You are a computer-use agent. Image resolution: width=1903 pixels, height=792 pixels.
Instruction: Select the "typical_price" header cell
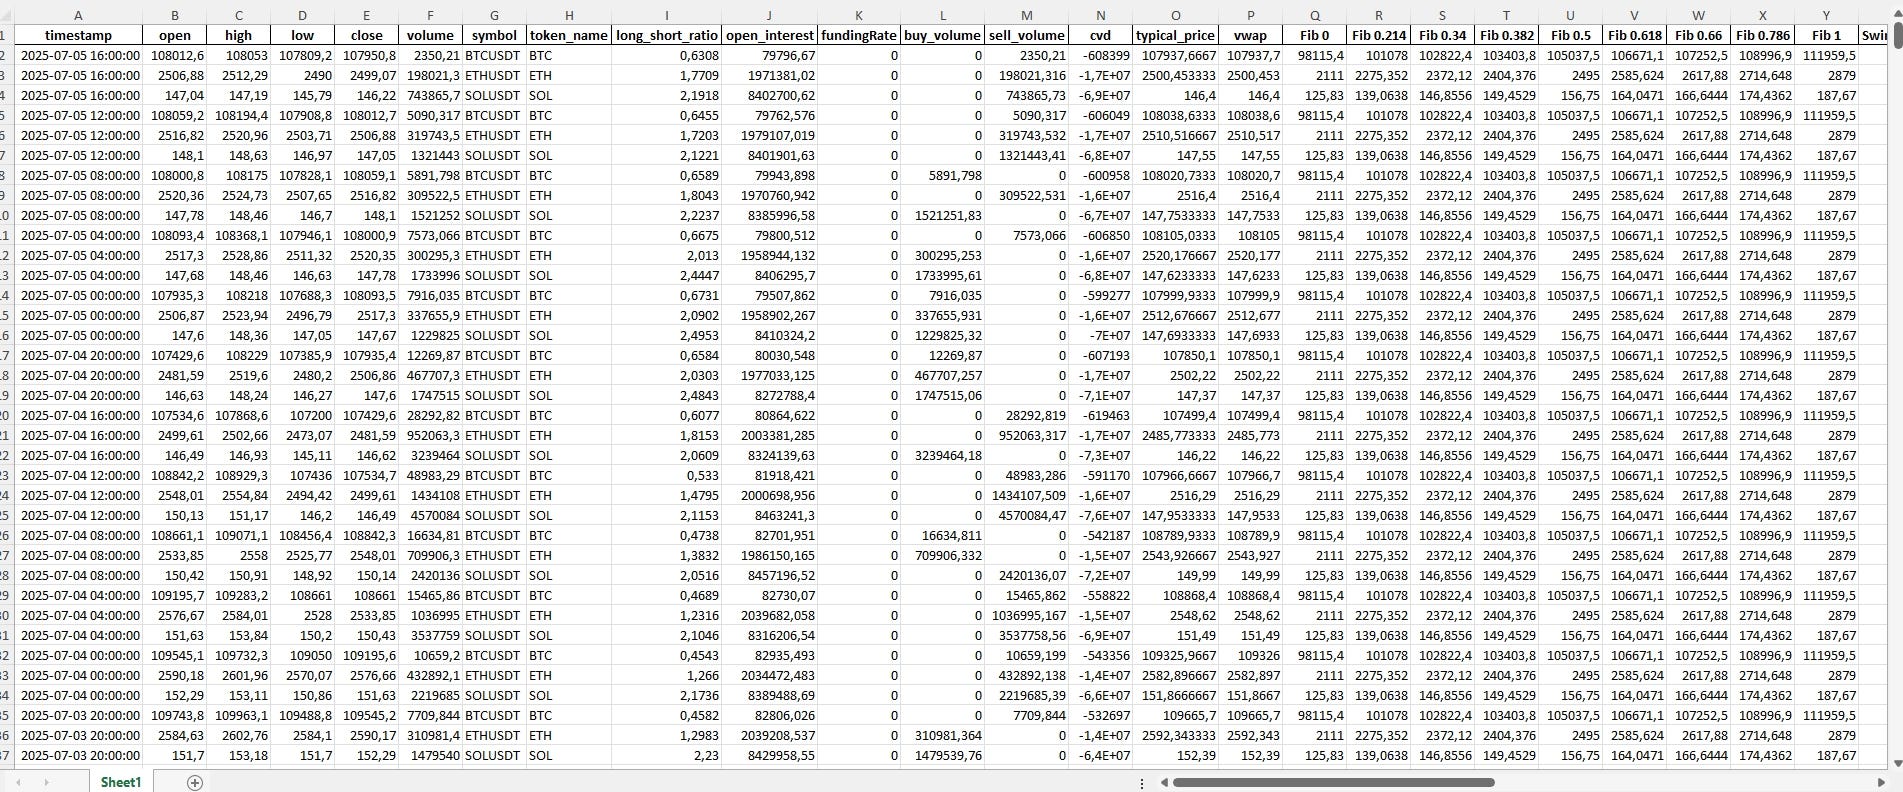click(x=1176, y=35)
